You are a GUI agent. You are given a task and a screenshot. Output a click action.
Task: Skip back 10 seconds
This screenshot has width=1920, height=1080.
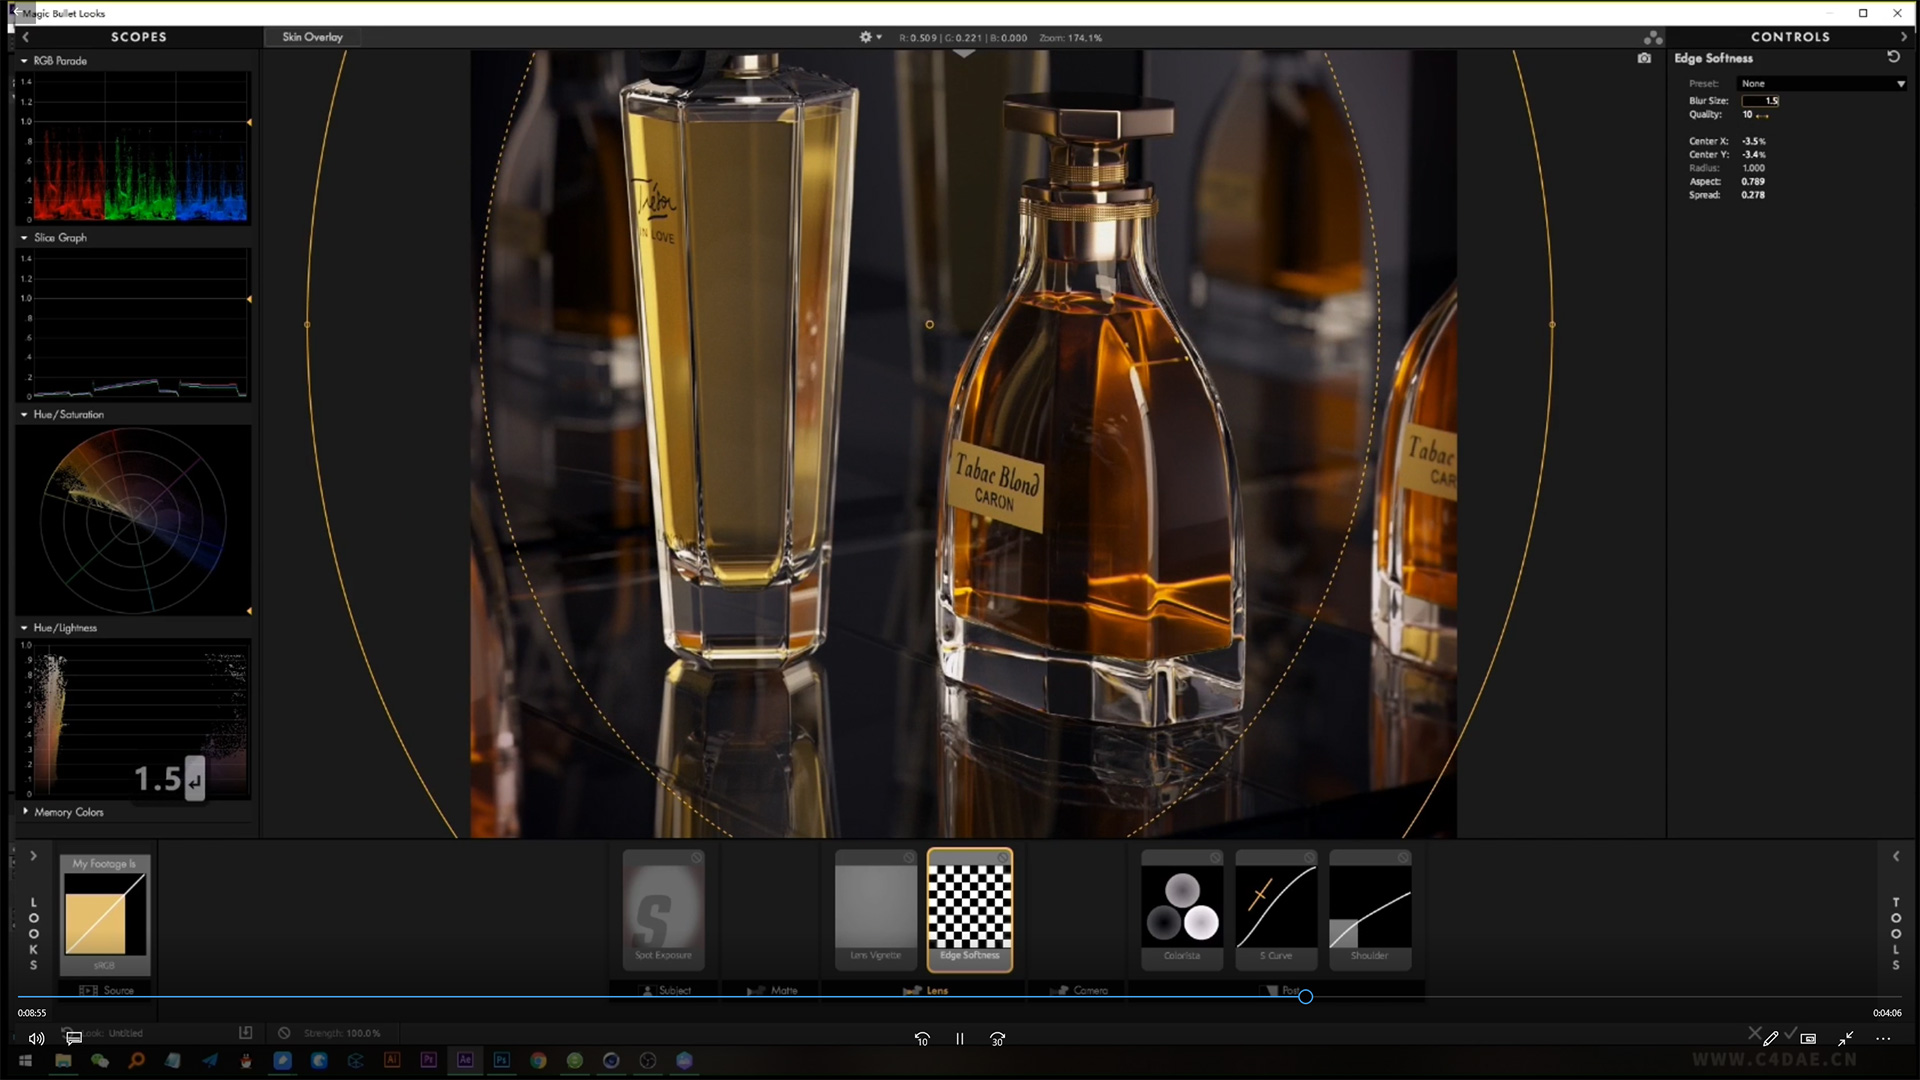point(922,1039)
